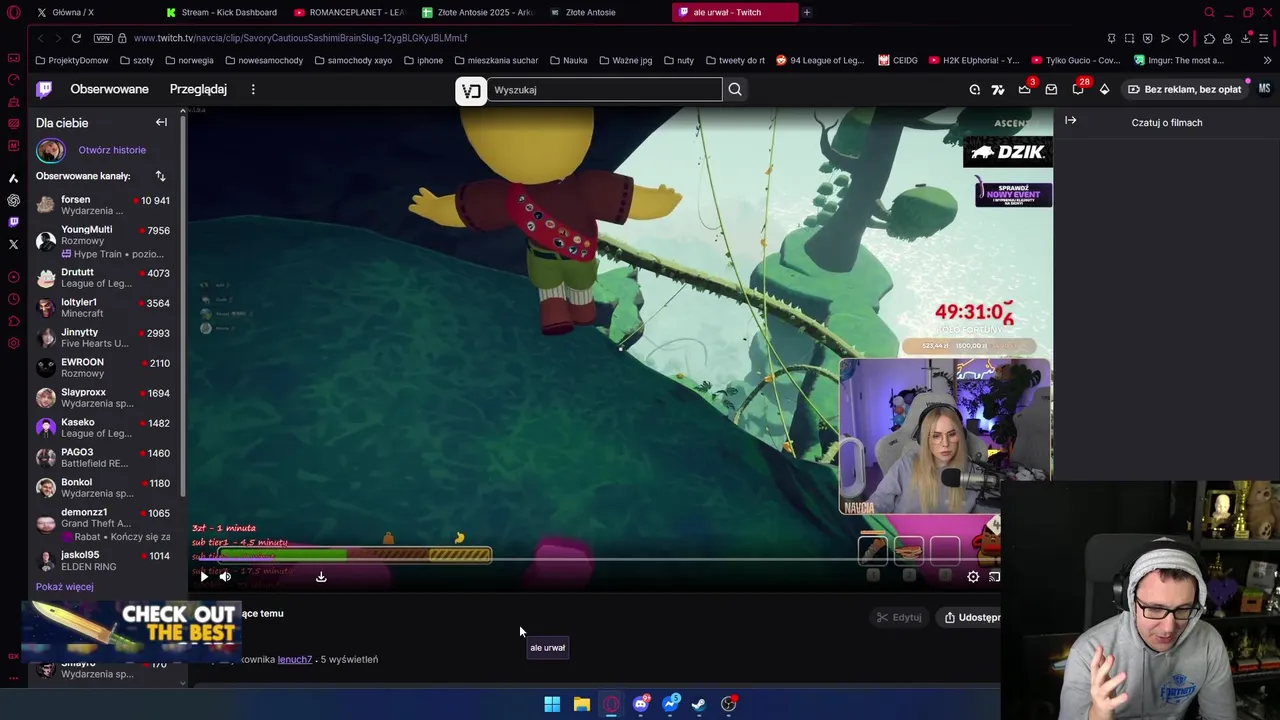Sort followed channels with the arrows icon
The height and width of the screenshot is (720, 1280).
(160, 176)
